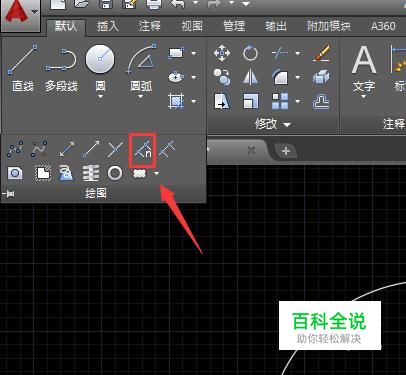Open the 附加模块 (Add-ins) ribbon tab

point(329,26)
